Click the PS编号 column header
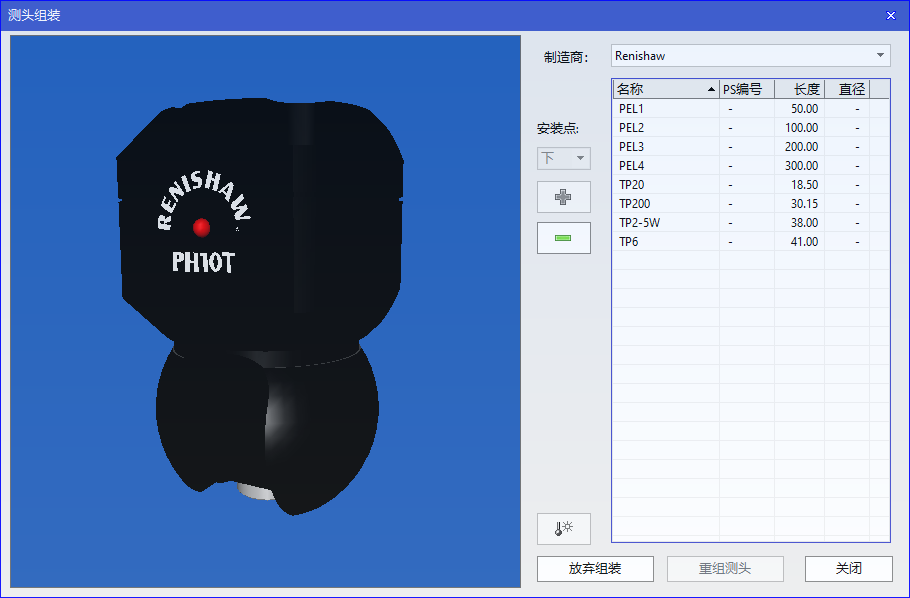910x598 pixels. (747, 89)
